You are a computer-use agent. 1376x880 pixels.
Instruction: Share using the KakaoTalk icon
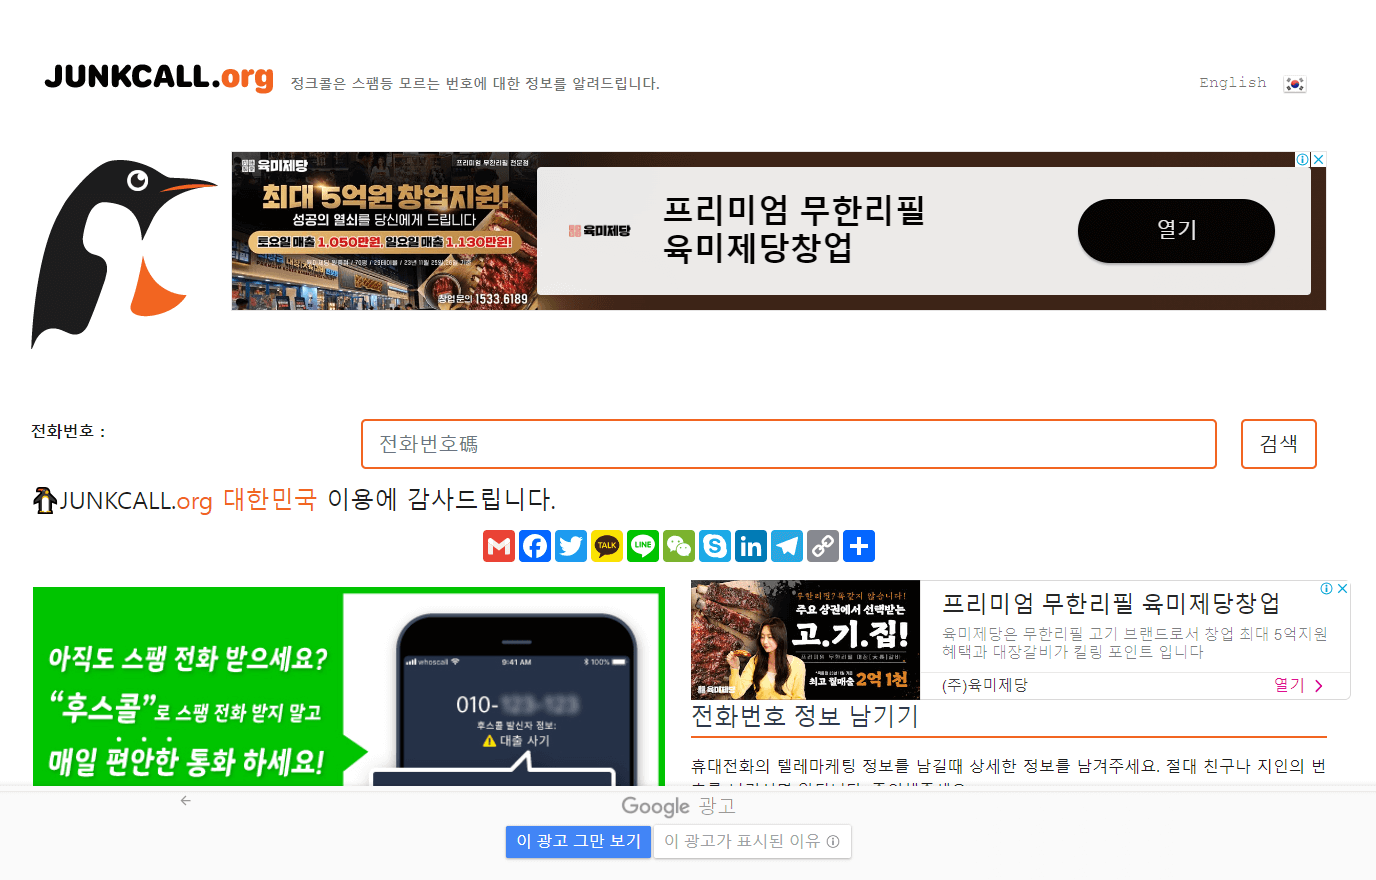(607, 546)
